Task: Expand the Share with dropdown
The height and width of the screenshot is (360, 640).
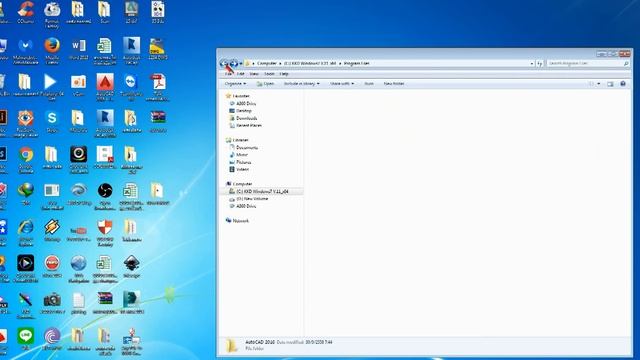Action: (x=342, y=84)
